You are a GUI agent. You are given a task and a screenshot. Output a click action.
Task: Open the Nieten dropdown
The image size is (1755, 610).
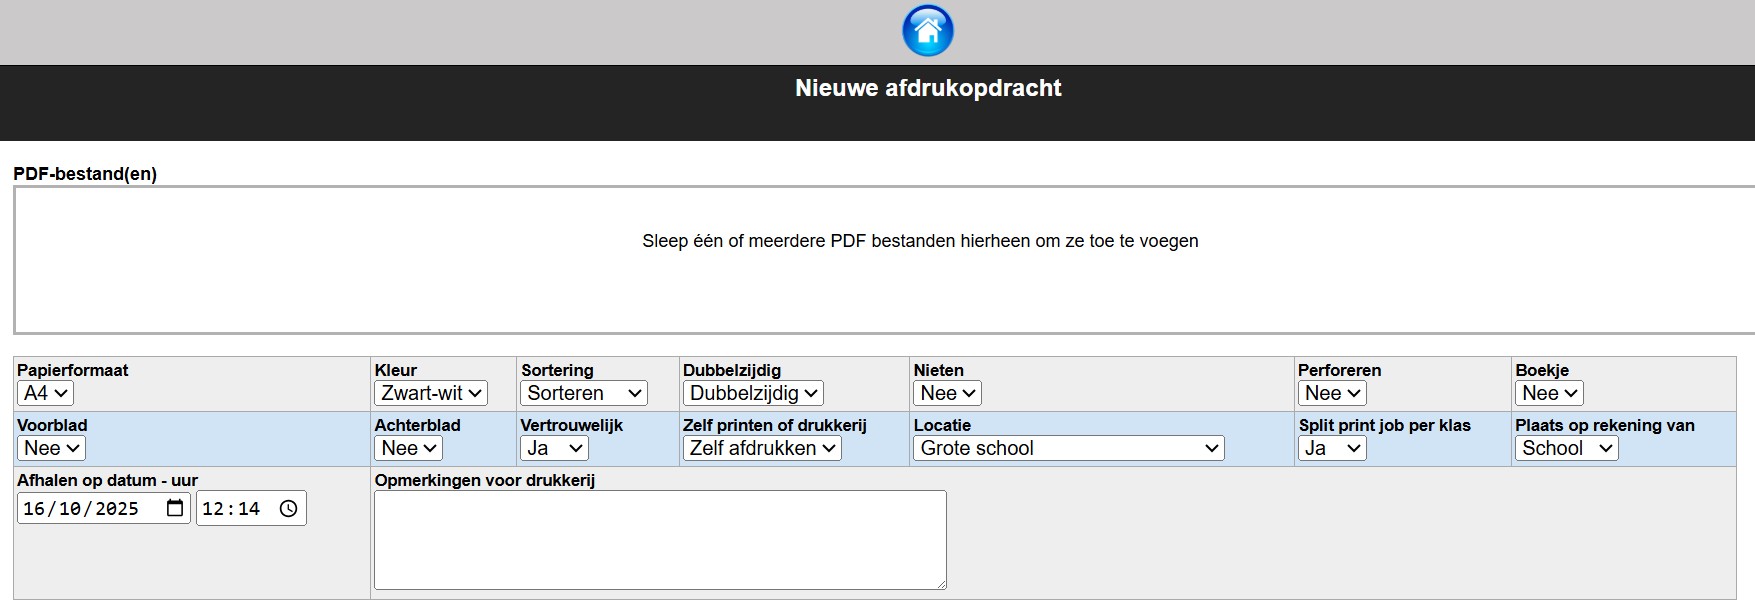947,393
